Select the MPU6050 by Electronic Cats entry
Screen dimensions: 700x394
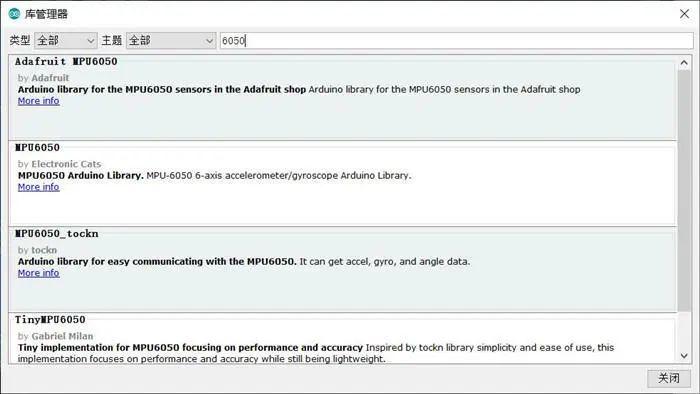(x=342, y=183)
